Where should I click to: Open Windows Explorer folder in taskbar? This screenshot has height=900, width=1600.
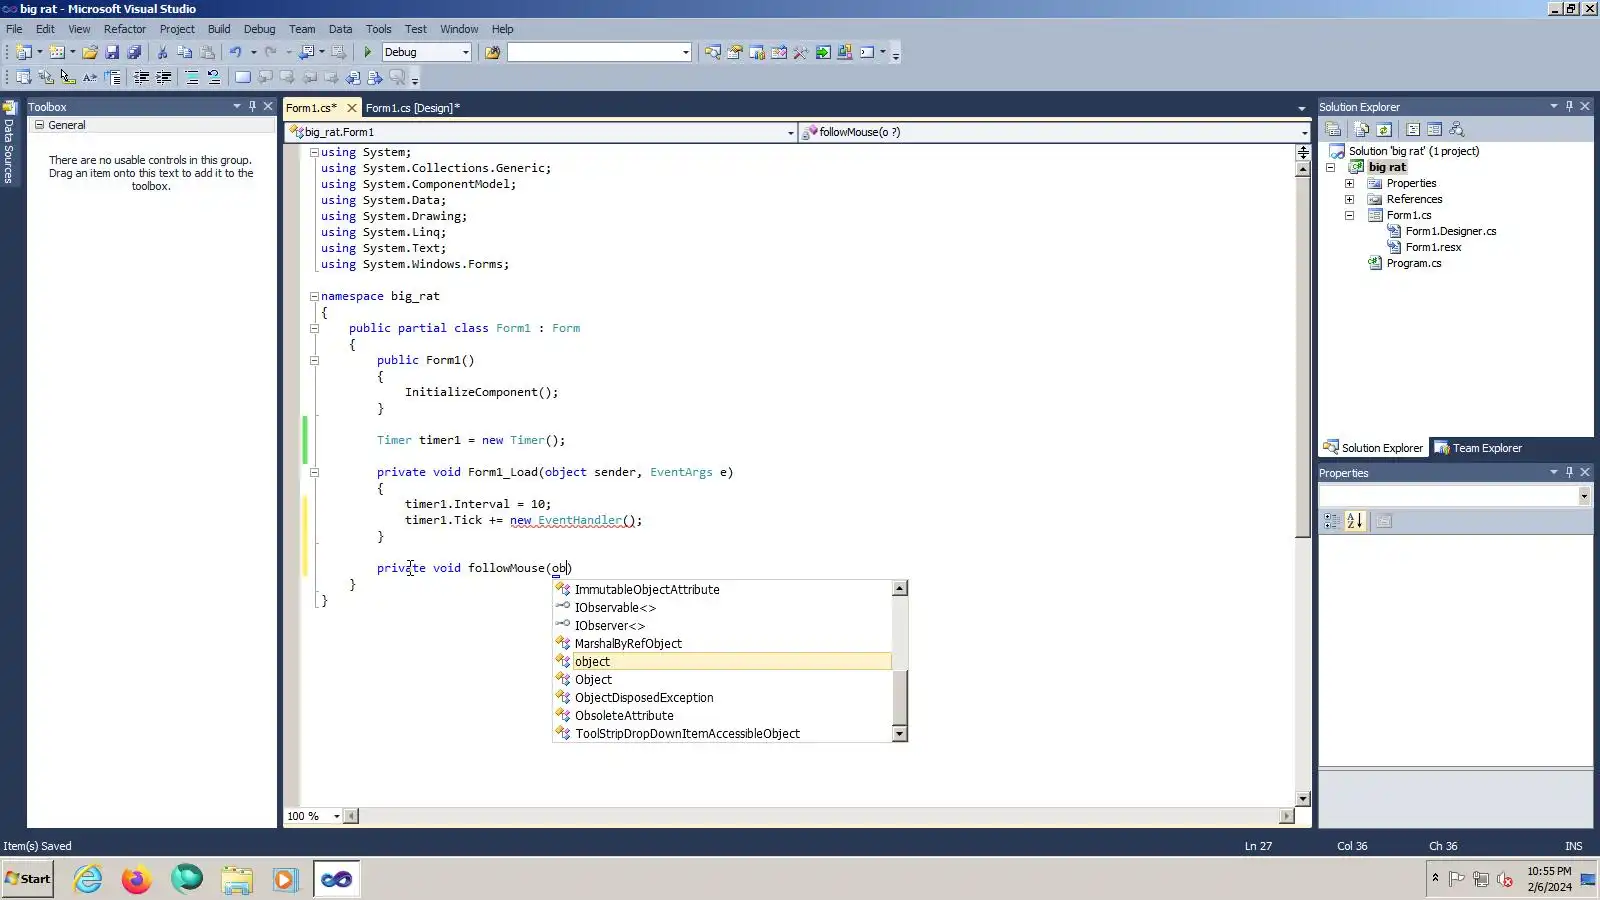pyautogui.click(x=237, y=879)
